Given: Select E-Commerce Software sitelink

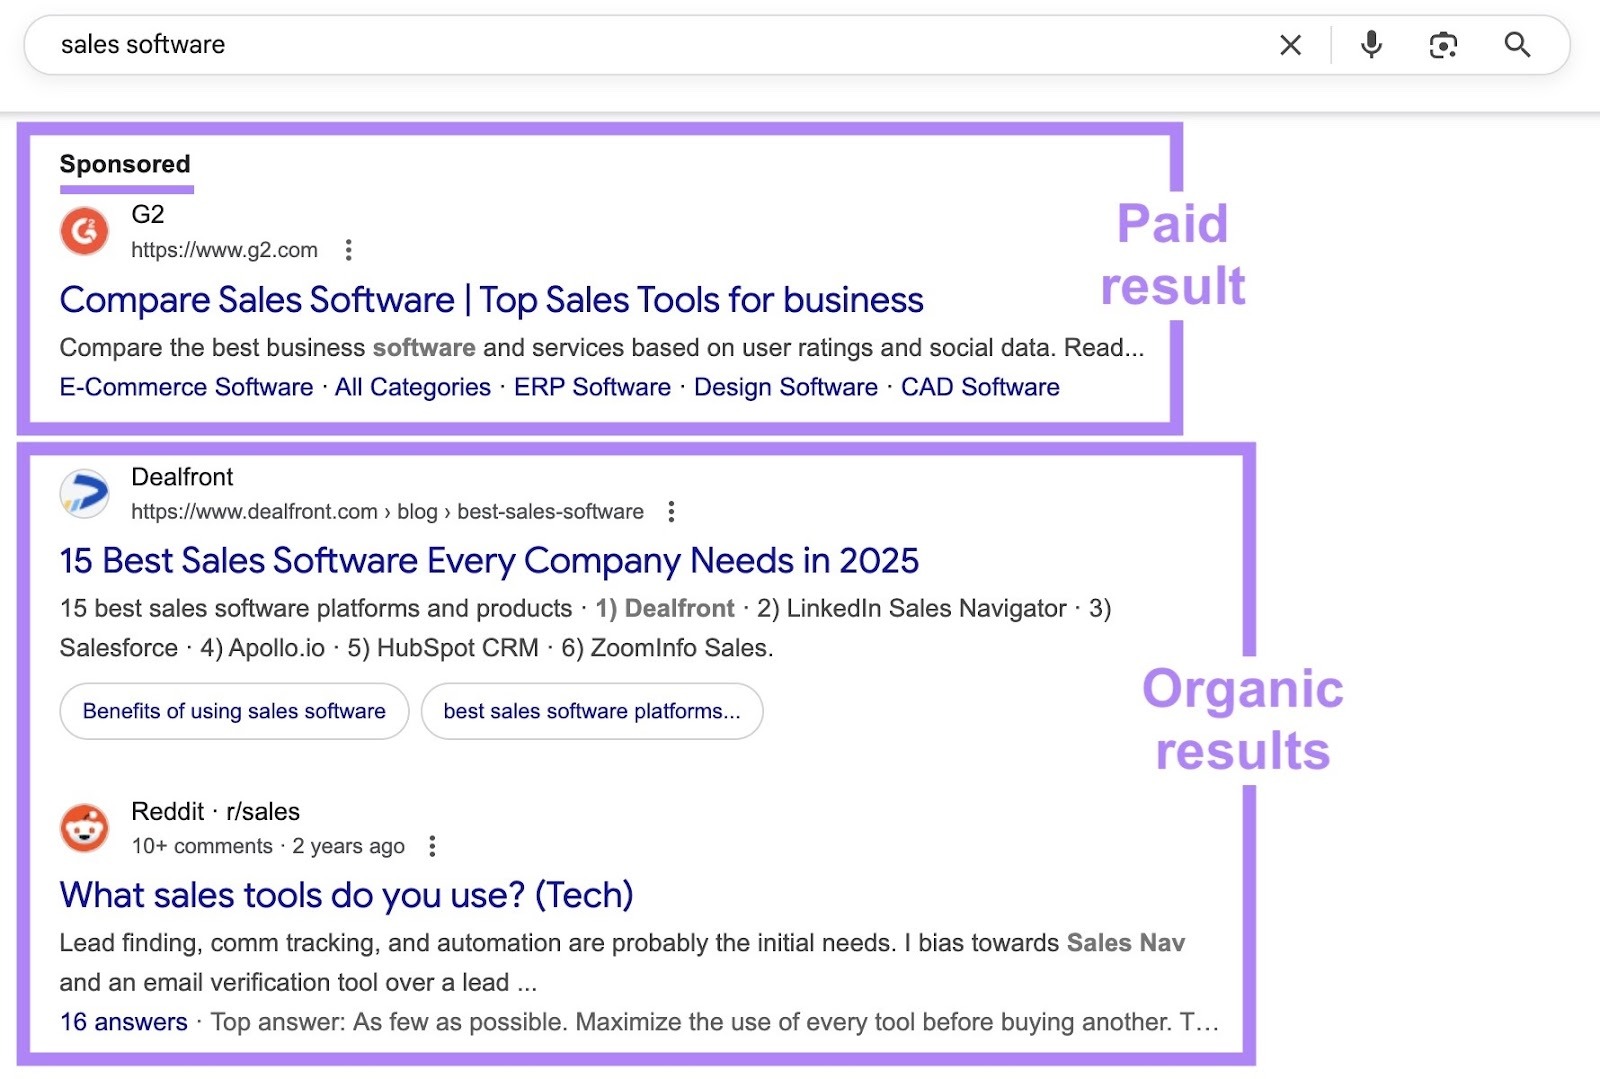Looking at the screenshot, I should [x=186, y=387].
